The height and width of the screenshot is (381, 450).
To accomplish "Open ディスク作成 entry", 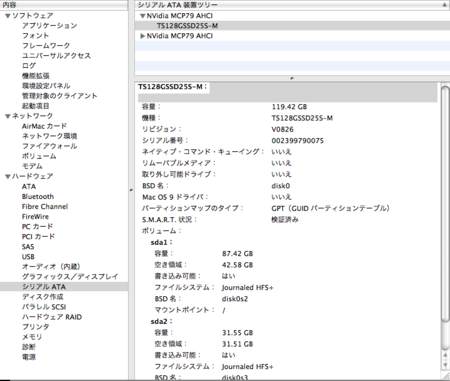I will 43,297.
